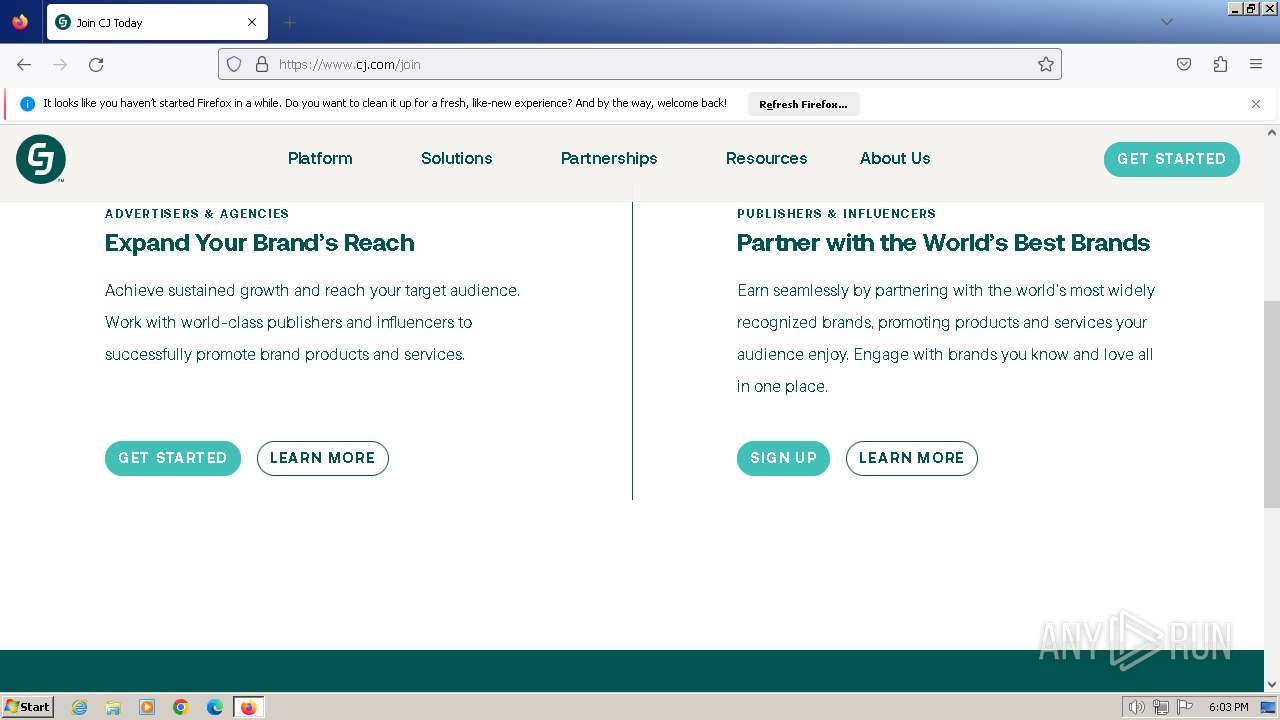Select the Join CJ Today tab
This screenshot has height=720, width=1280.
[157, 22]
